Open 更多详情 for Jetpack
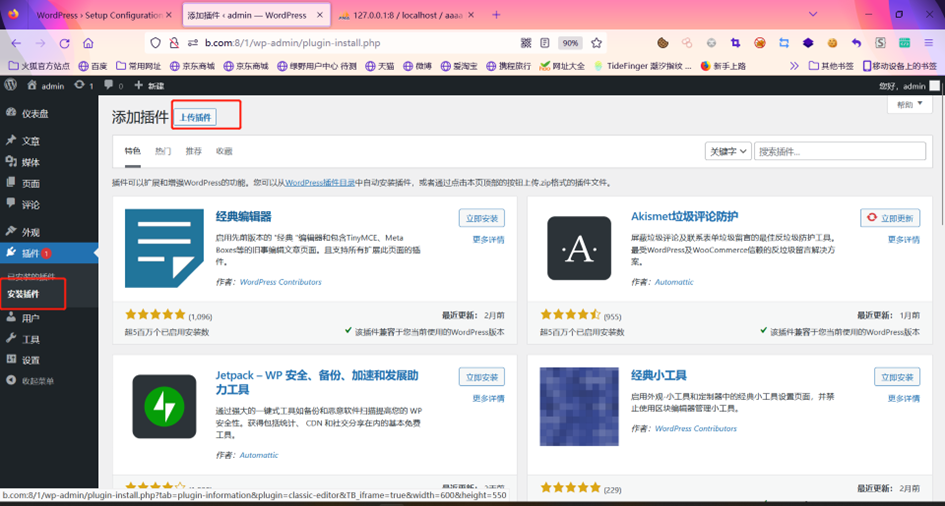 point(489,398)
